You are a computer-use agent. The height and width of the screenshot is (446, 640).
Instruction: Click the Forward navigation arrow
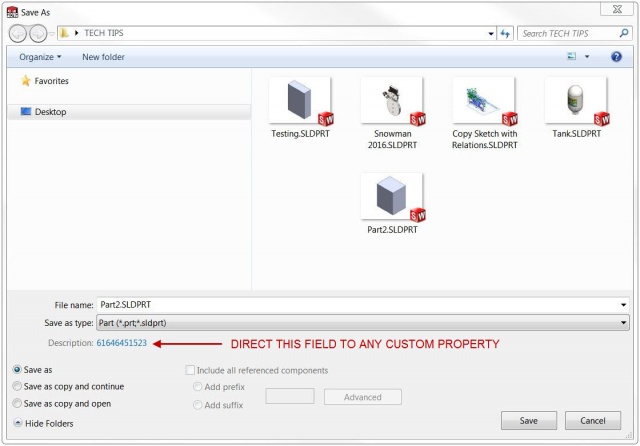pyautogui.click(x=38, y=33)
